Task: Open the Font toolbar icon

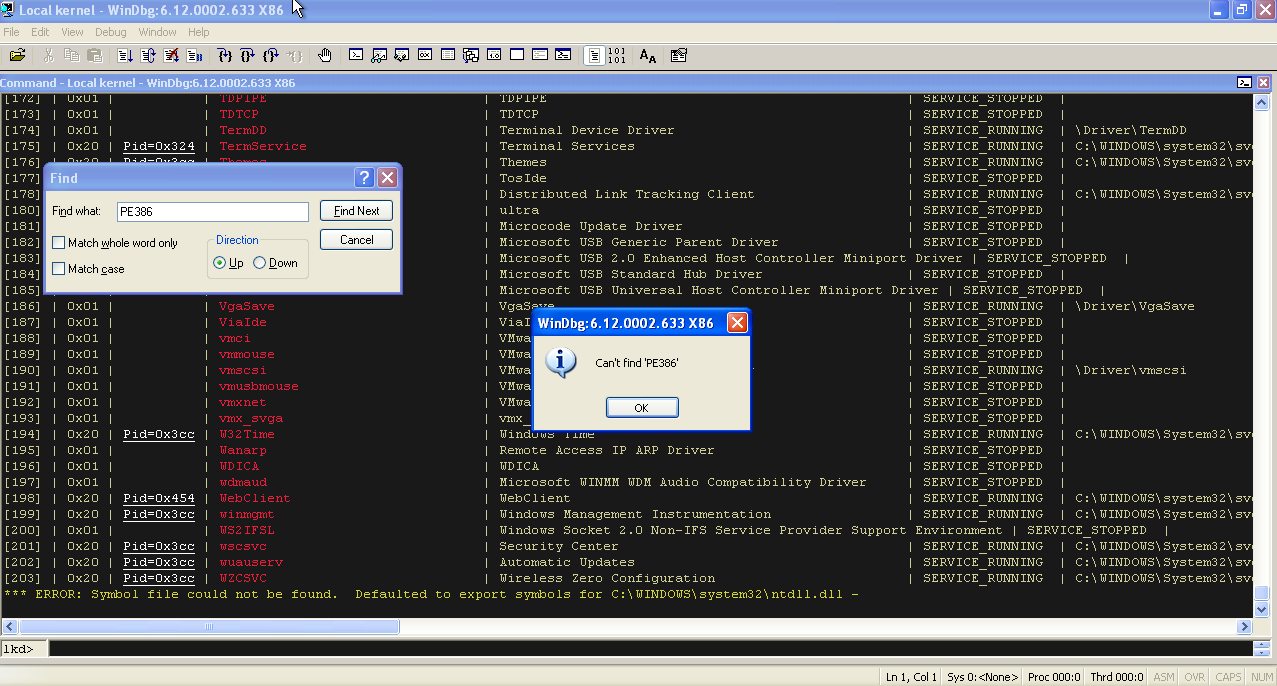Action: coord(648,55)
